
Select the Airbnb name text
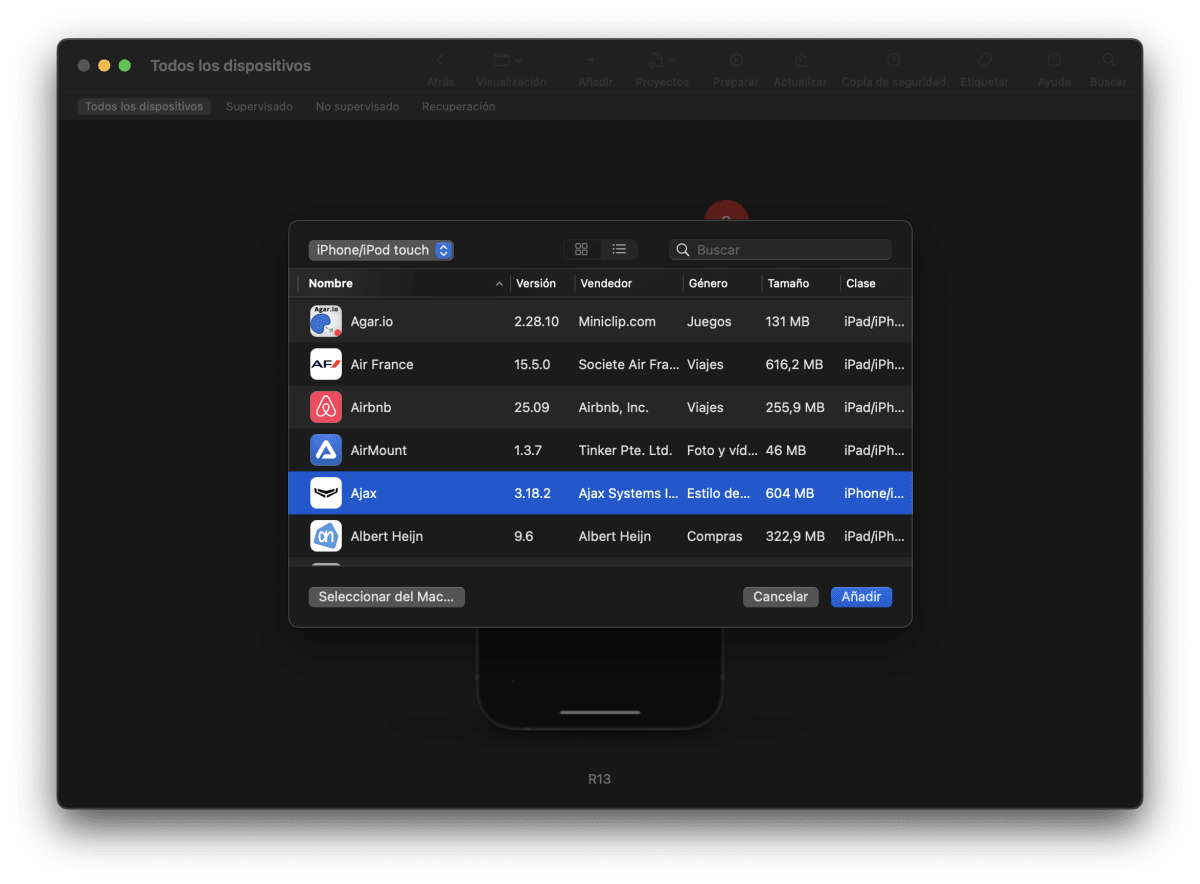371,408
